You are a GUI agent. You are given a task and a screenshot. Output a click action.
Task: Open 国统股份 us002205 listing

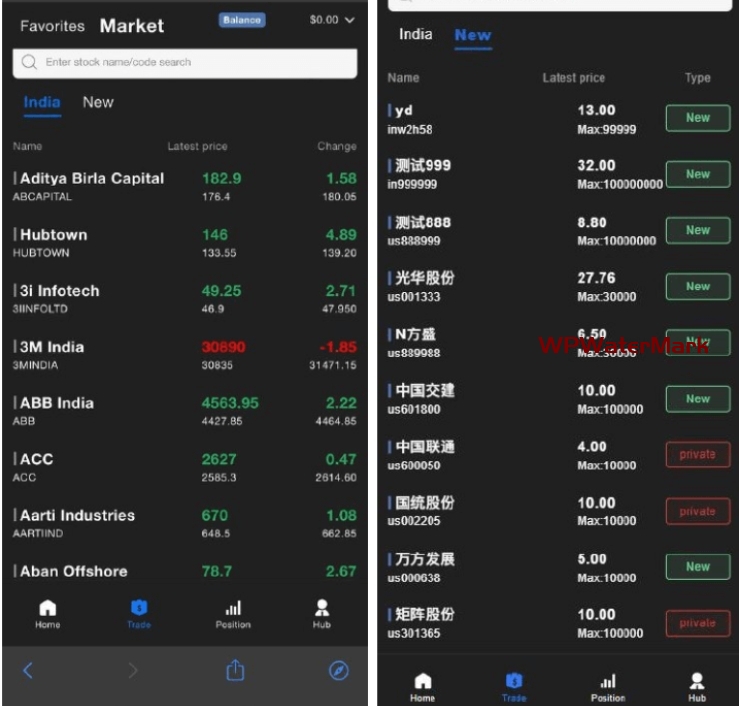tap(558, 511)
